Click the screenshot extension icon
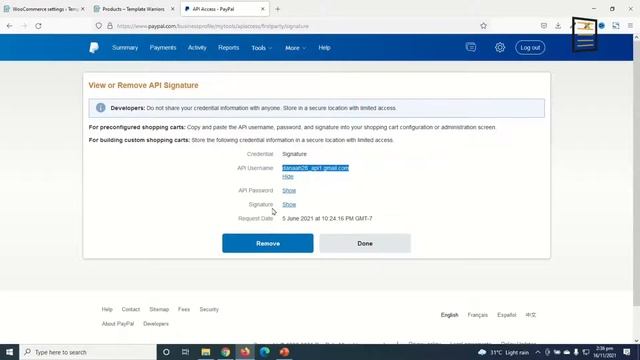640x360 pixels. (616, 26)
